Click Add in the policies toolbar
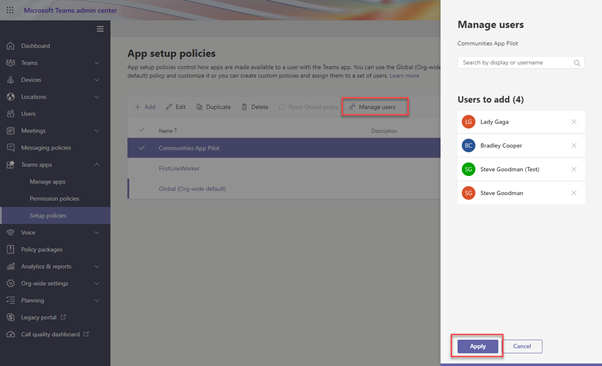Screen dimensions: 602x366 (x=145, y=107)
